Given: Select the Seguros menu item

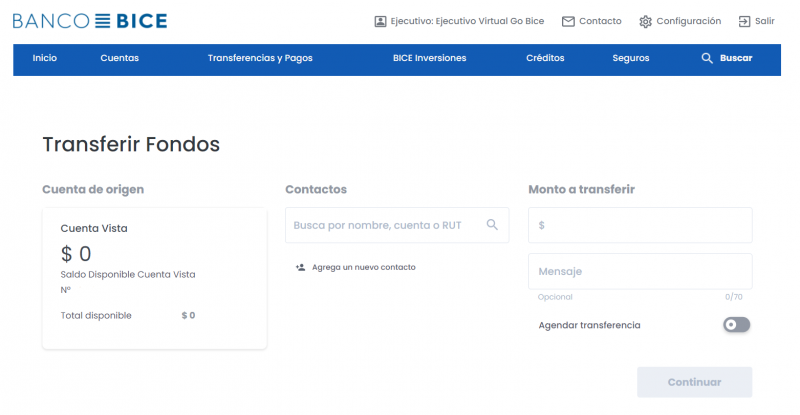Looking at the screenshot, I should click(631, 58).
